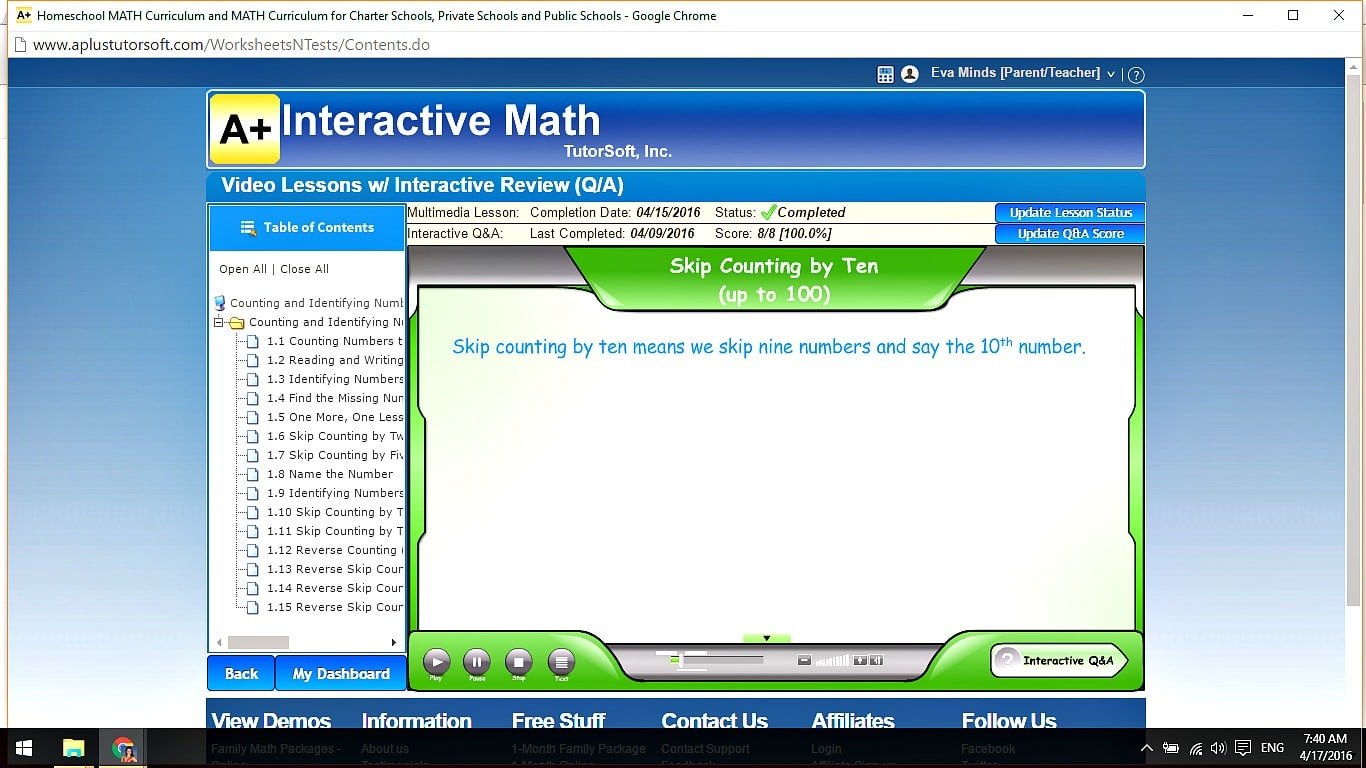This screenshot has width=1366, height=768.
Task: Expand hidden icons in the system tray
Action: [1147, 747]
